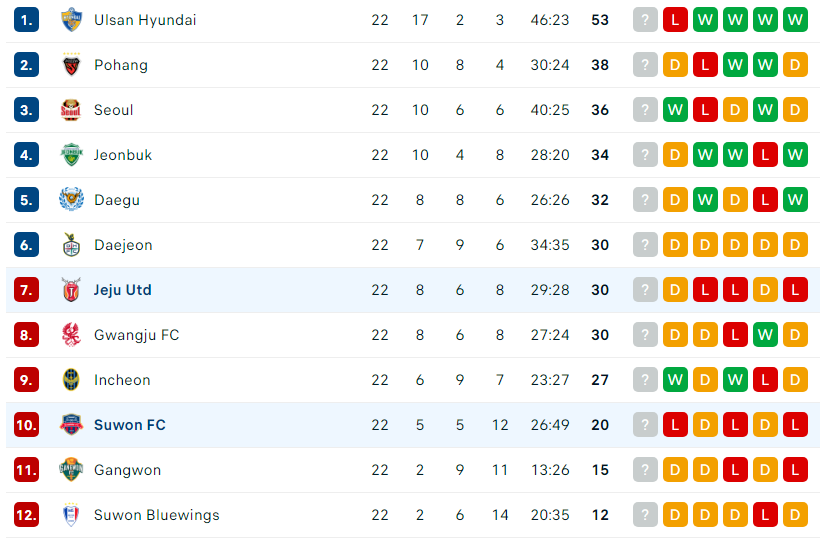Screen dimensions: 827x550
Task: Select the Daegu team logo
Action: tap(71, 200)
